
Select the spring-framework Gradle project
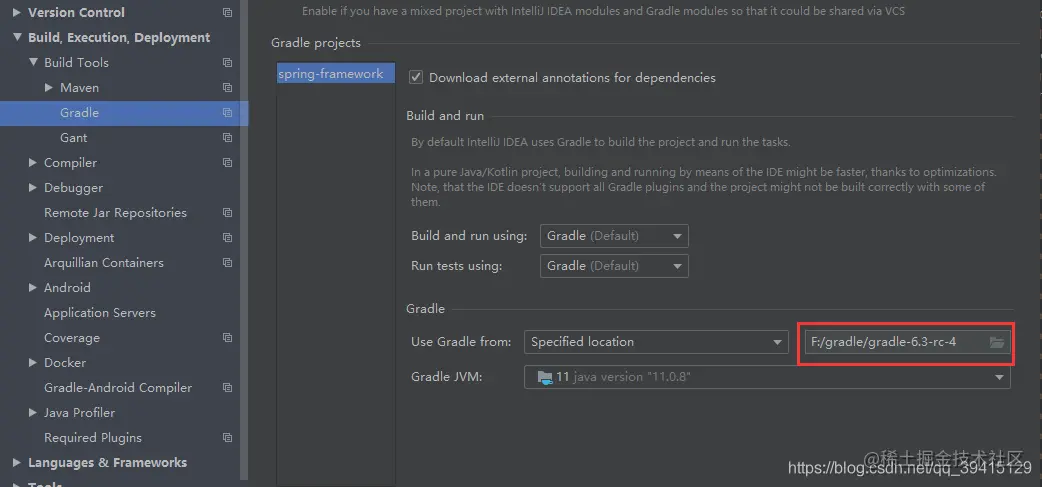[336, 74]
